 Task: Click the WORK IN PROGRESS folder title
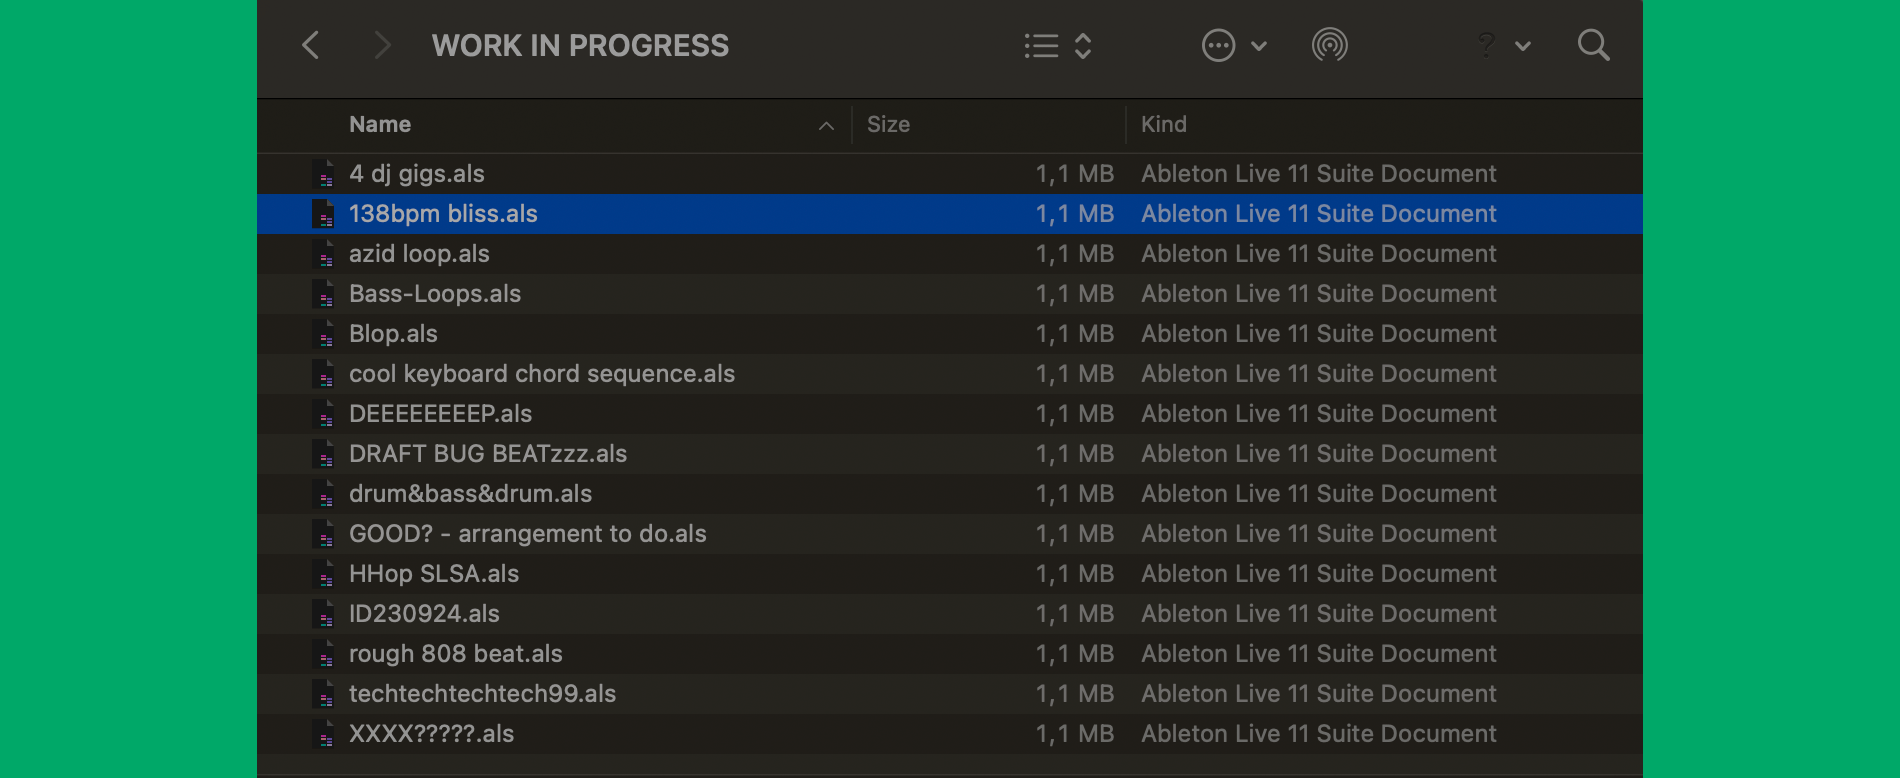click(580, 45)
